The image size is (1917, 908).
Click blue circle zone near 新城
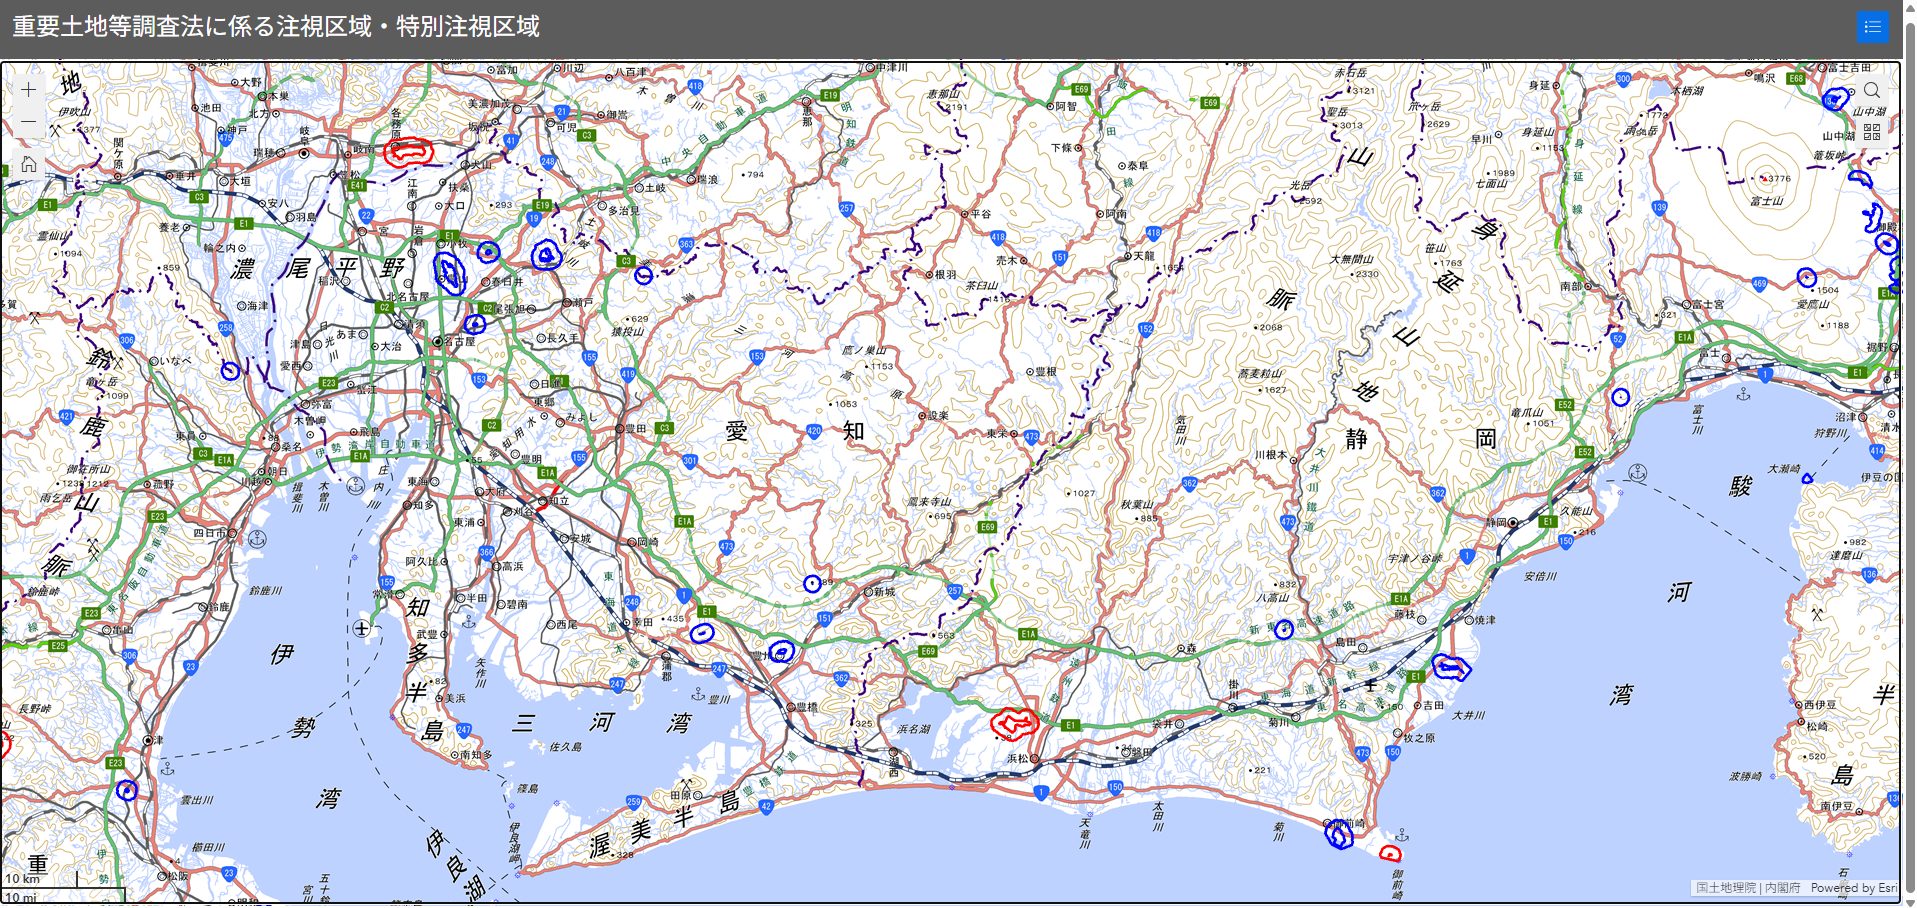point(812,583)
